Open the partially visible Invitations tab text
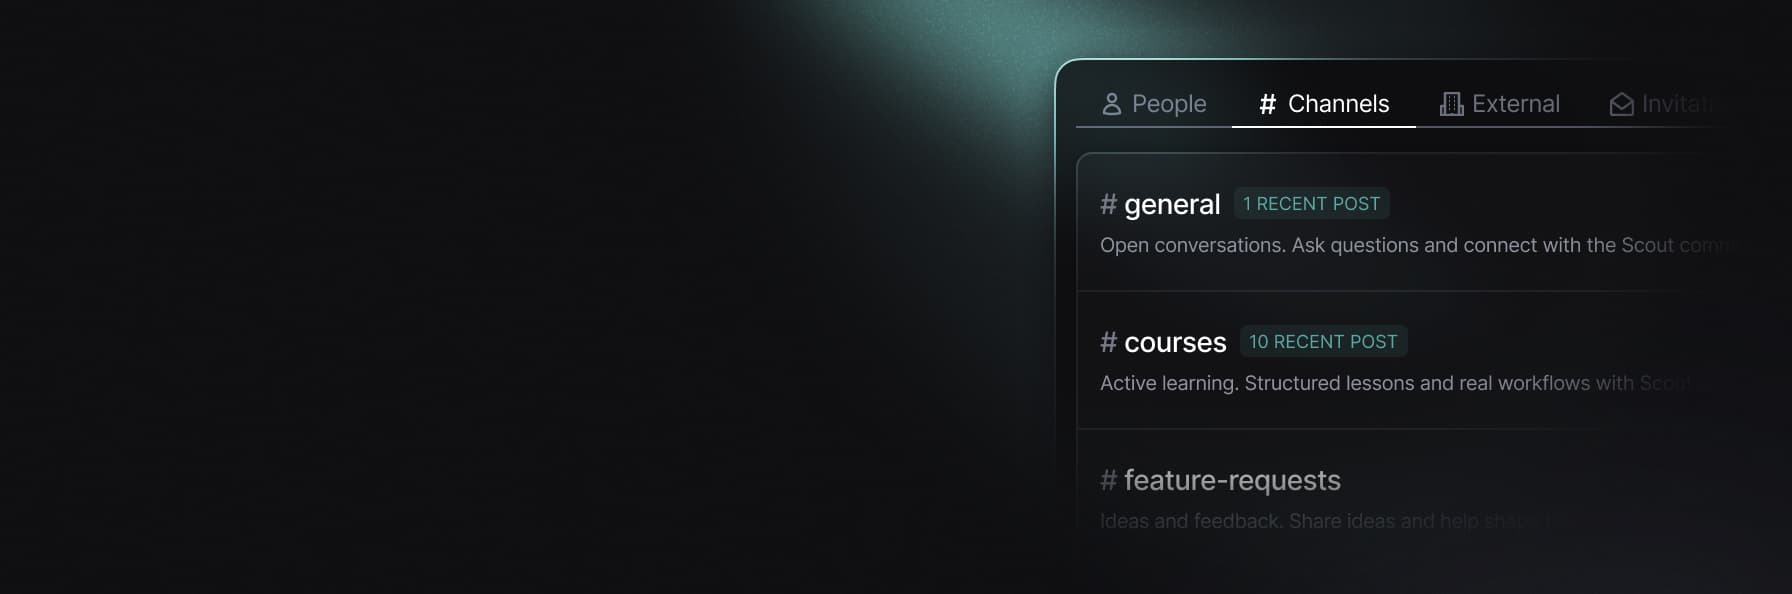 coord(1676,104)
